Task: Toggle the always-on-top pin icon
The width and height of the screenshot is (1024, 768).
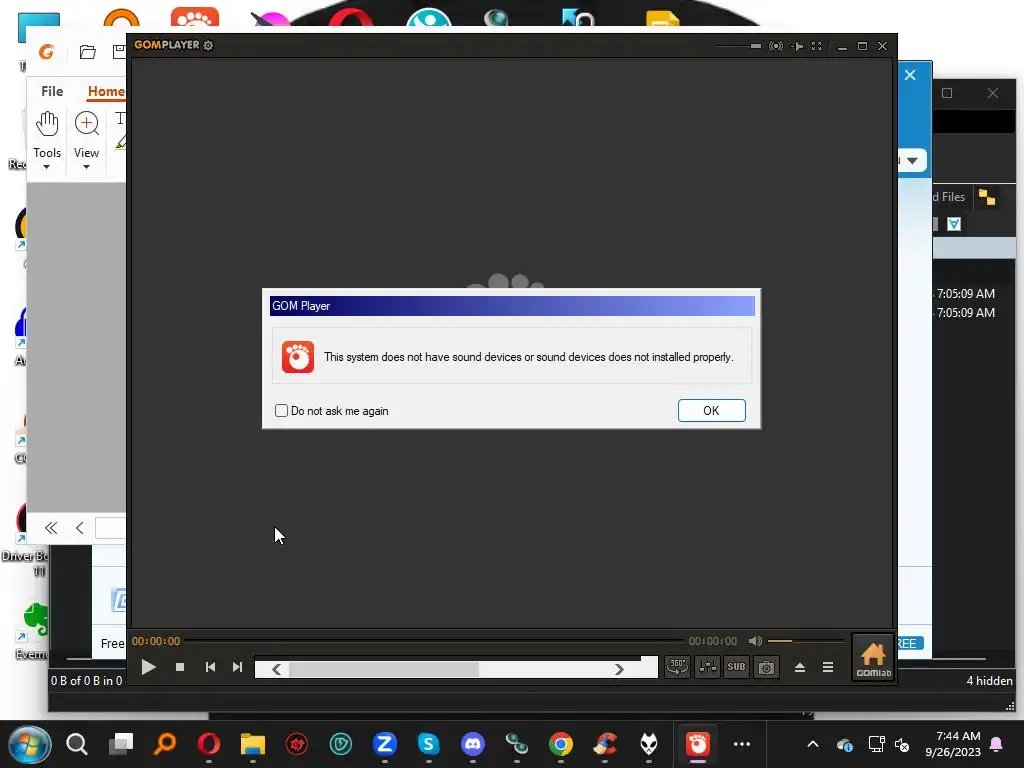Action: click(797, 46)
